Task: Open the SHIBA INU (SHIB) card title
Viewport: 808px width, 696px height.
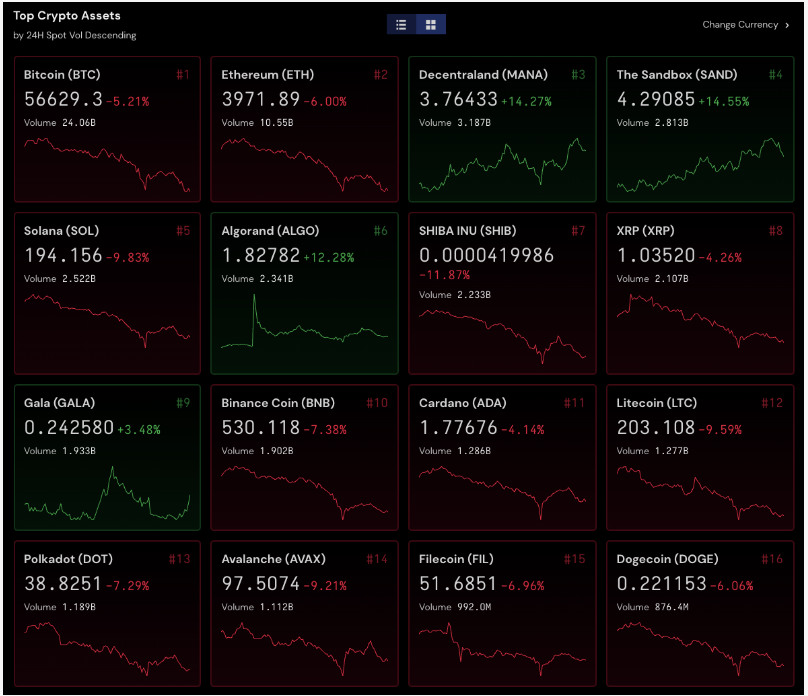Action: (467, 231)
